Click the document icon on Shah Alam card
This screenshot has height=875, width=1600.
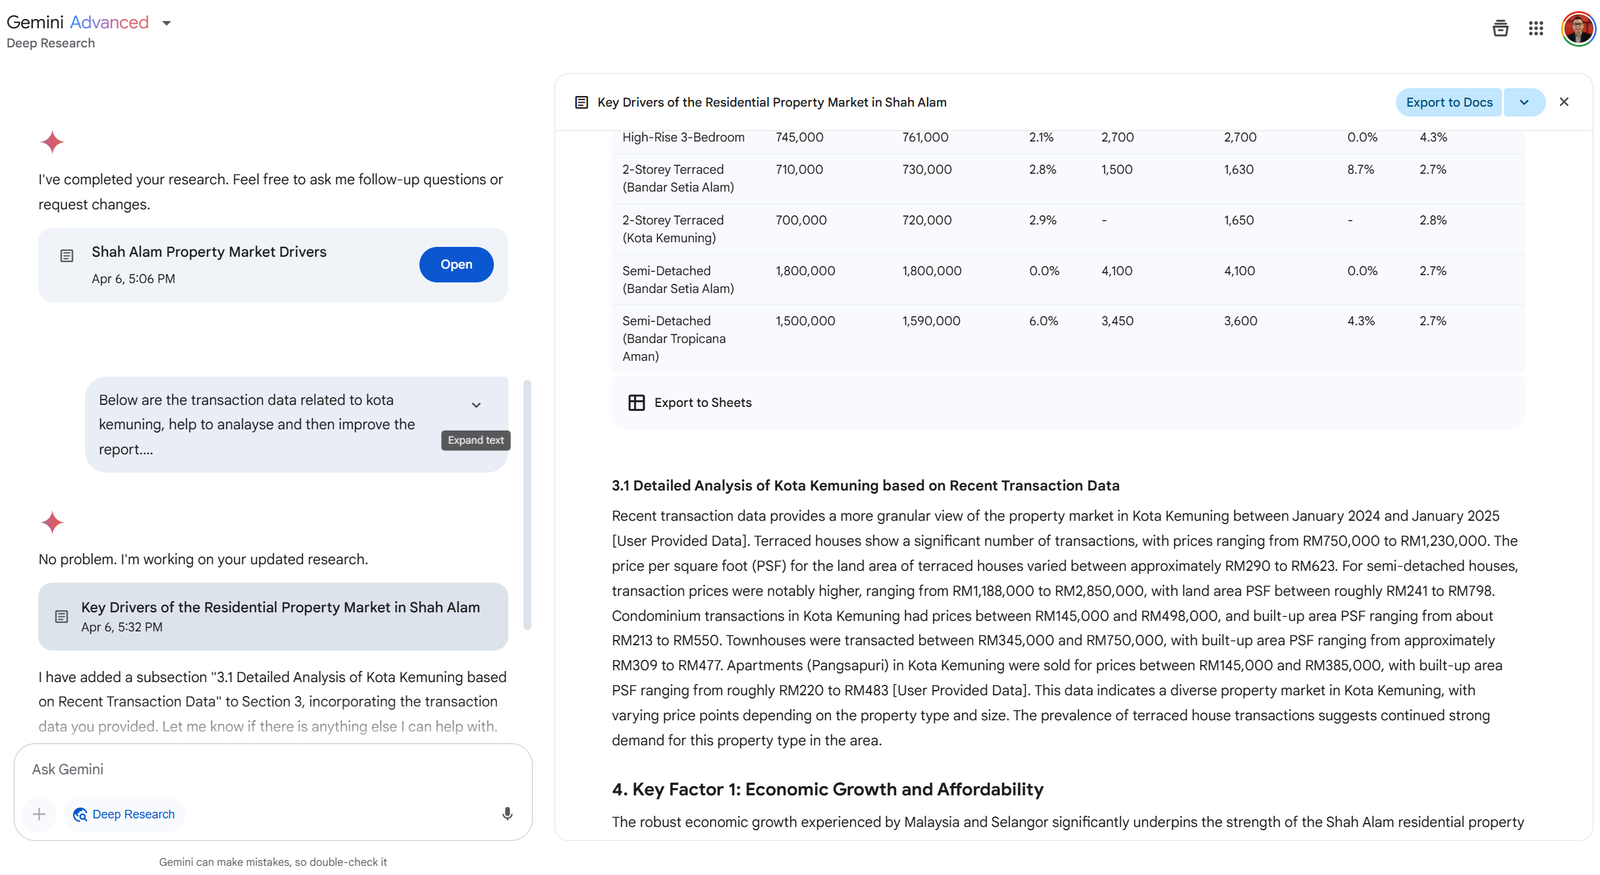point(67,256)
